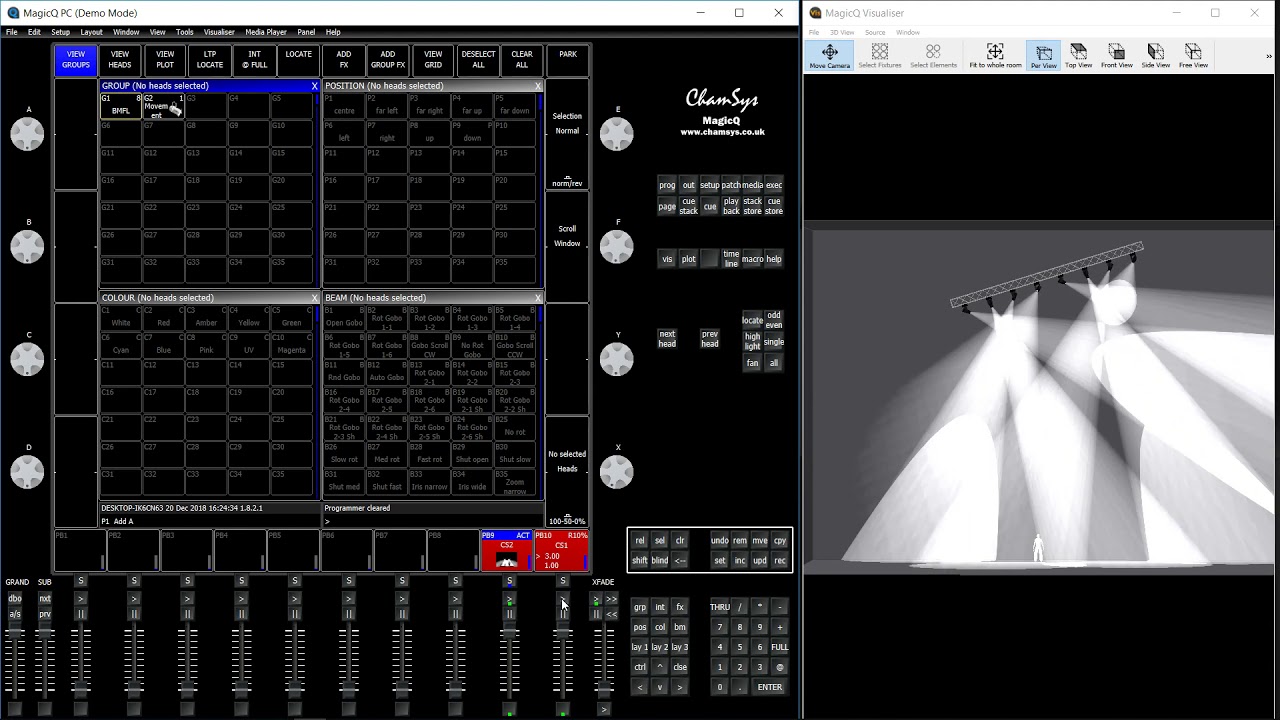Click encoder wheel X
The image size is (1280, 720).
pyautogui.click(x=617, y=473)
